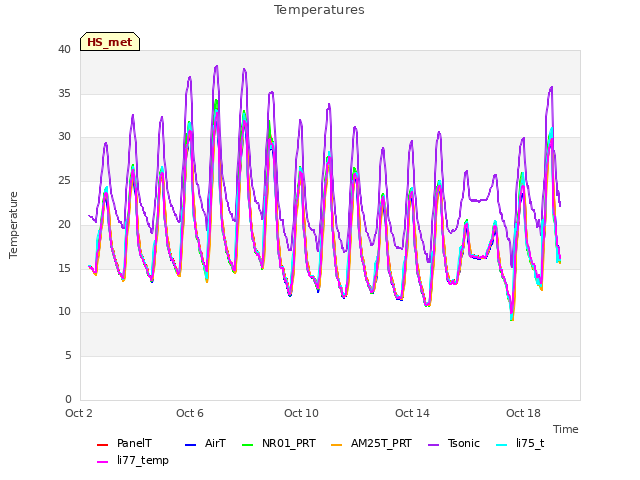Click the flat Tsonic plateau near Oct 16

[x=479, y=200]
